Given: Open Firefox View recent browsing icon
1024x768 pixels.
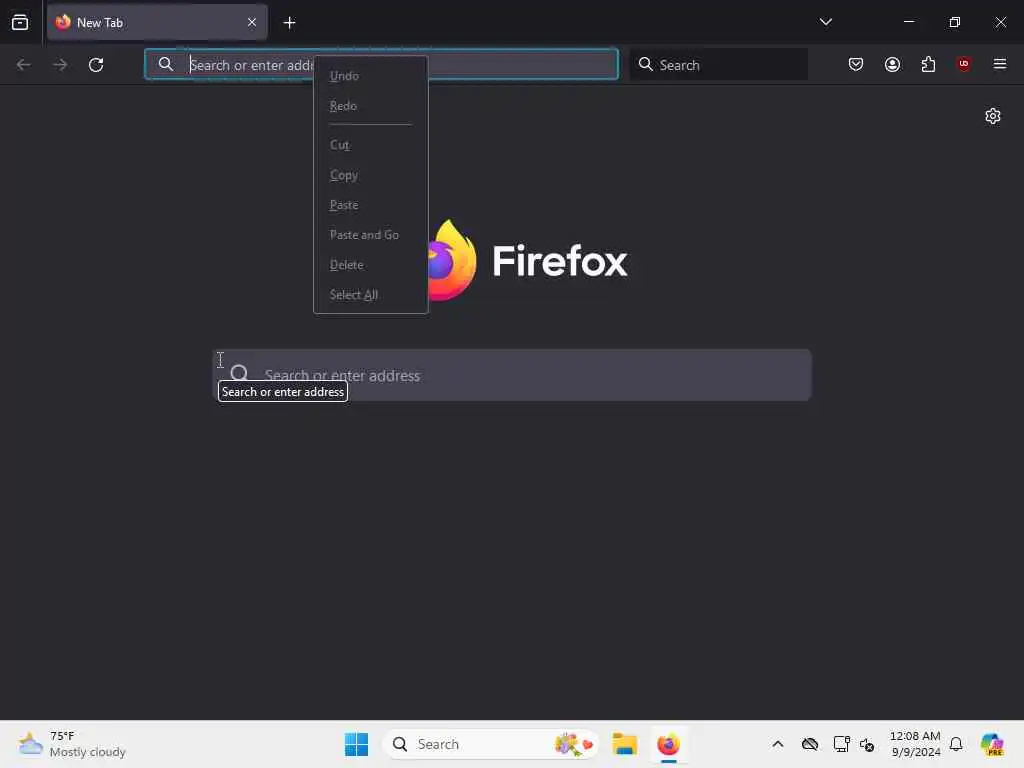Looking at the screenshot, I should click(x=20, y=22).
